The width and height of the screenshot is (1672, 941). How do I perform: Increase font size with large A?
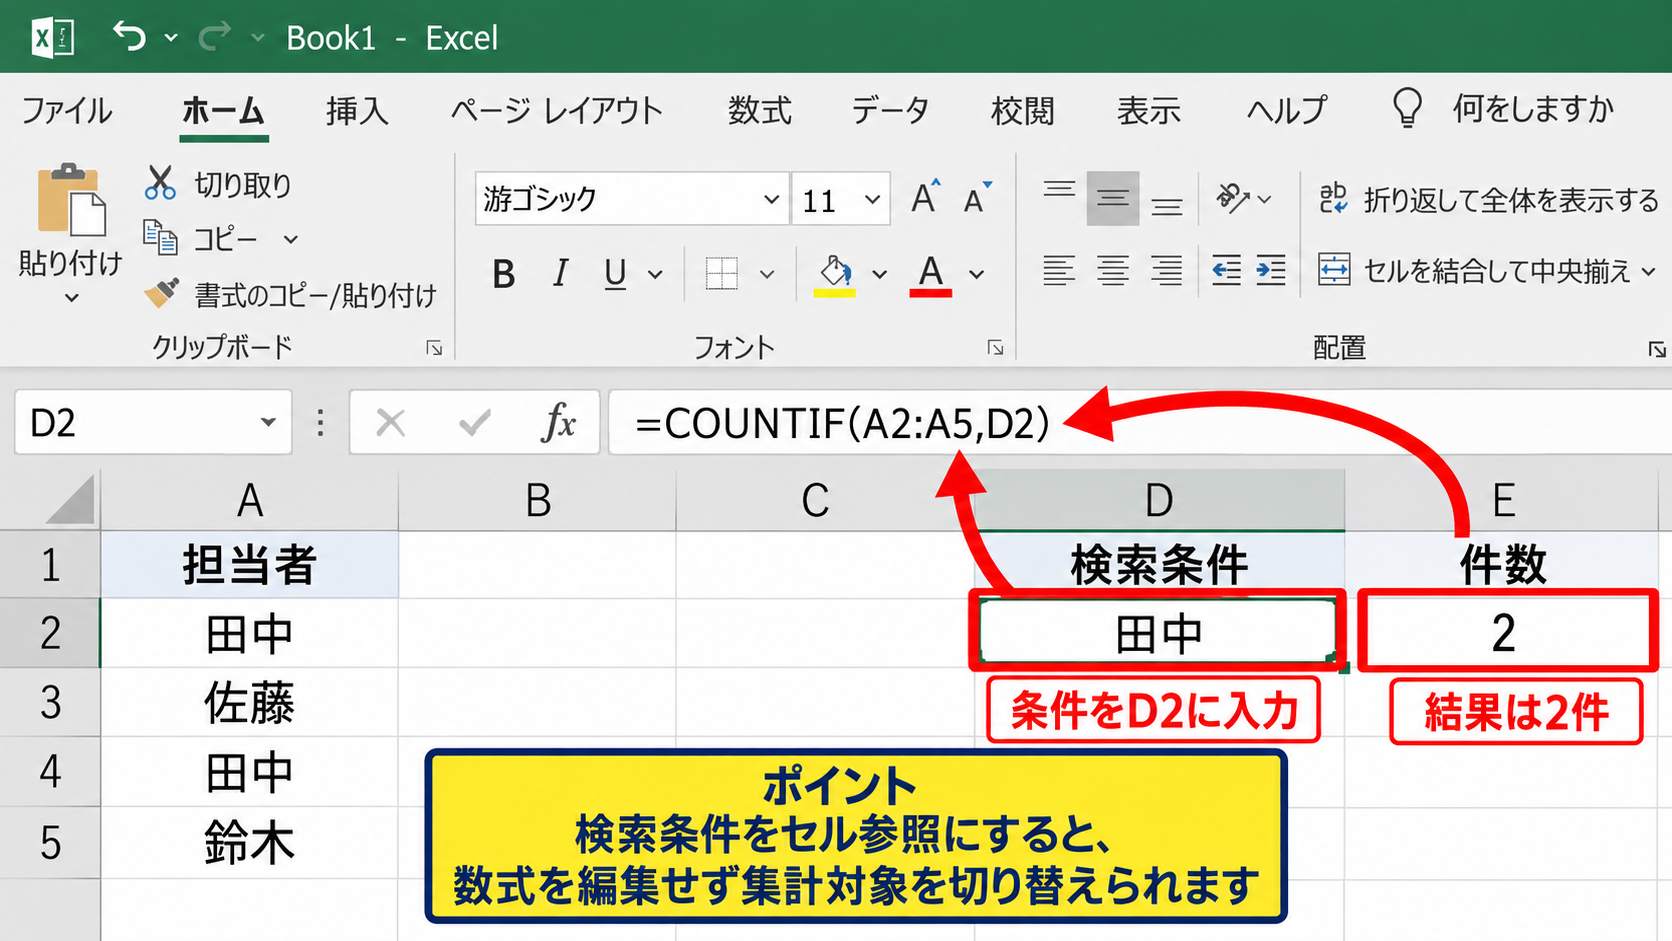(x=925, y=197)
